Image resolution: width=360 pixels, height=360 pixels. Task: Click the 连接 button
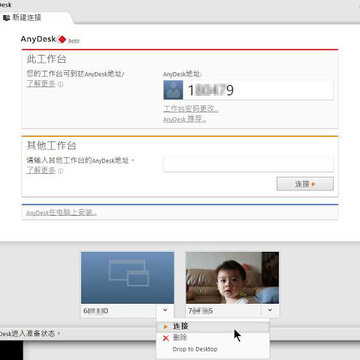point(305,184)
